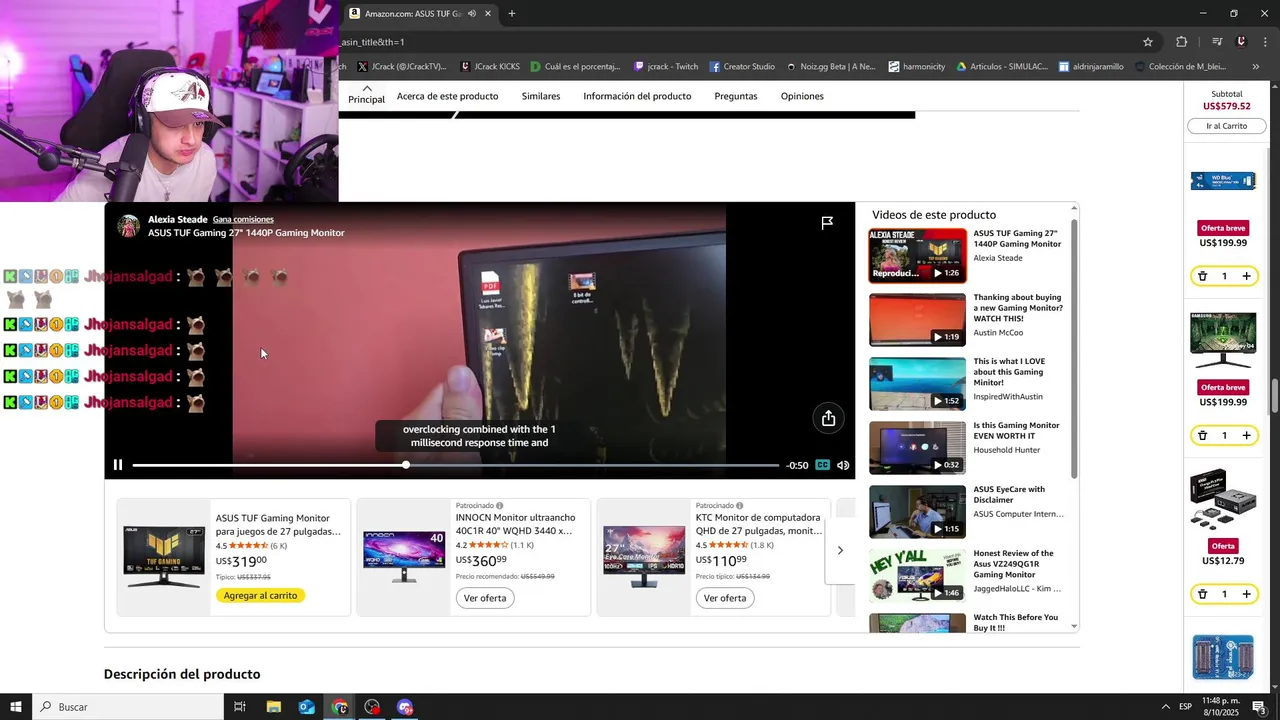Play Is this Gaming Monitor EVEN WORTH IT
The height and width of the screenshot is (720, 1280).
coord(917,447)
